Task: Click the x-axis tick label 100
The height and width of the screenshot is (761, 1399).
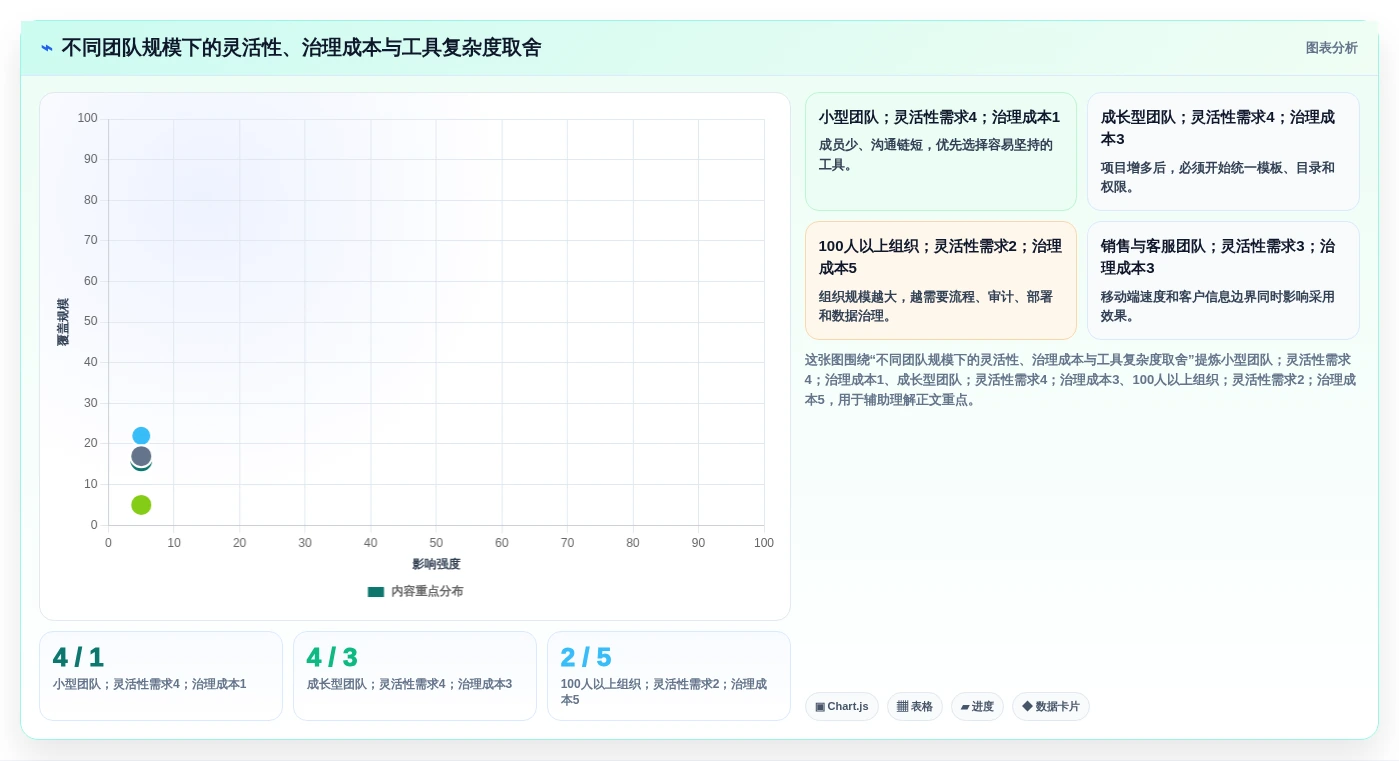Action: coord(764,543)
